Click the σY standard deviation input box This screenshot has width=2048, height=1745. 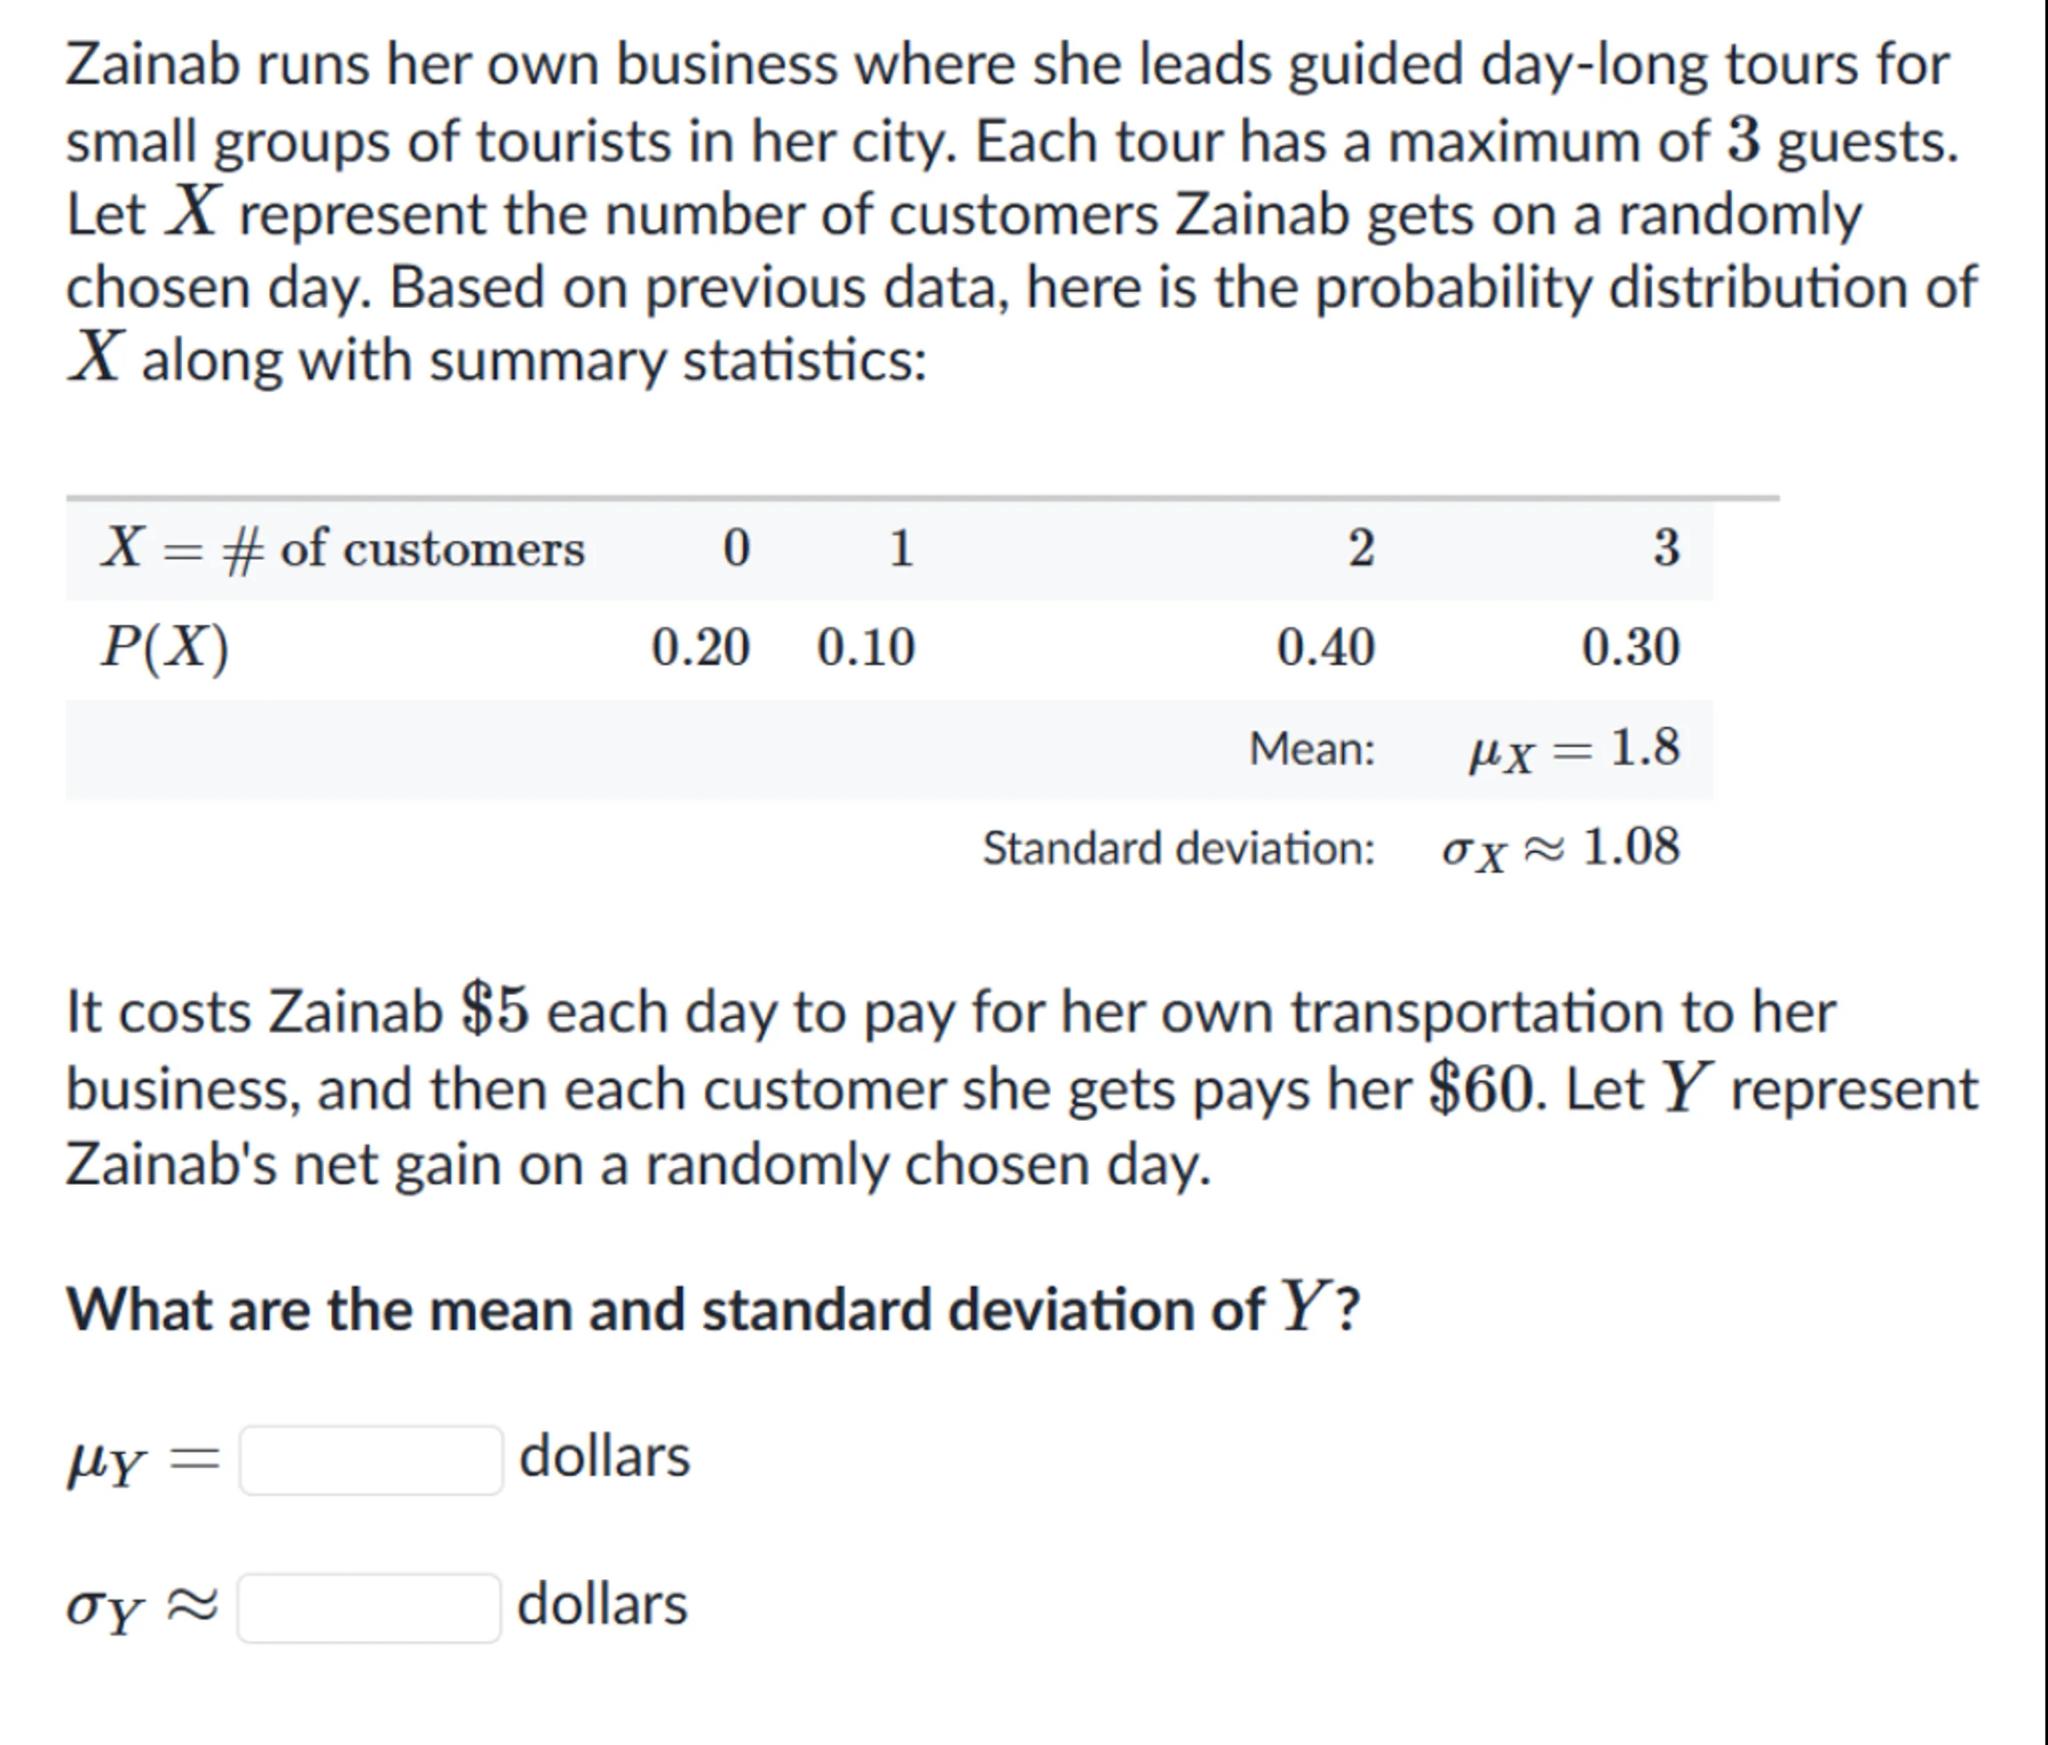[368, 1607]
